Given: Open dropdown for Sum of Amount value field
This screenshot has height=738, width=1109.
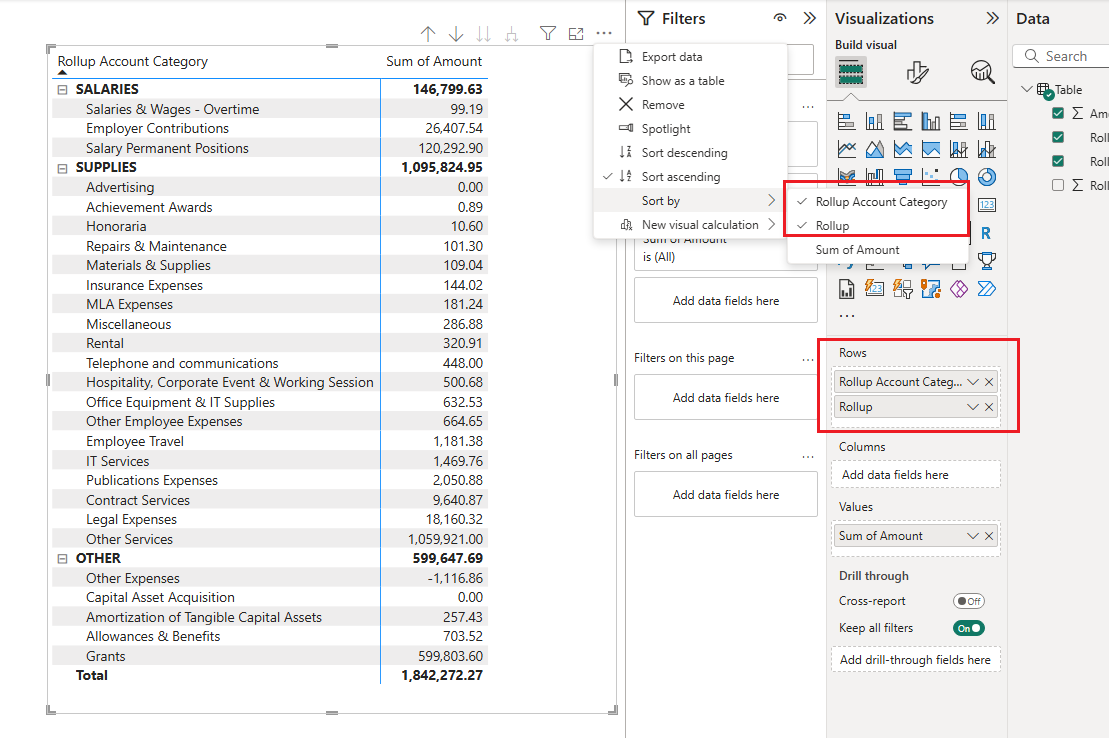Looking at the screenshot, I should [973, 536].
